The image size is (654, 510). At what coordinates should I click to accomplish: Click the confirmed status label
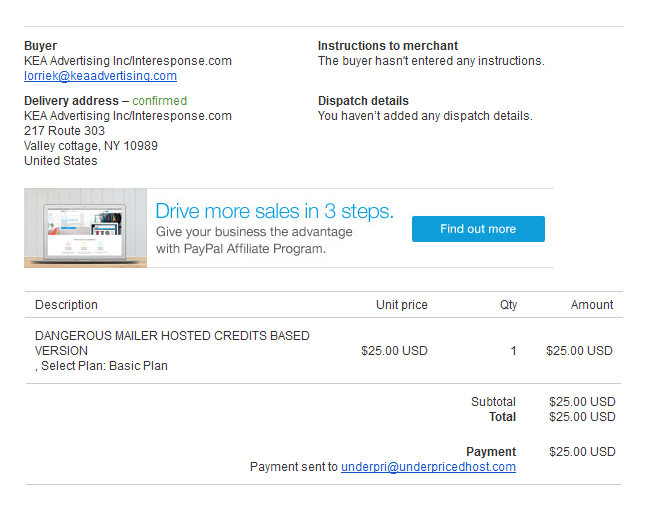pyautogui.click(x=159, y=101)
